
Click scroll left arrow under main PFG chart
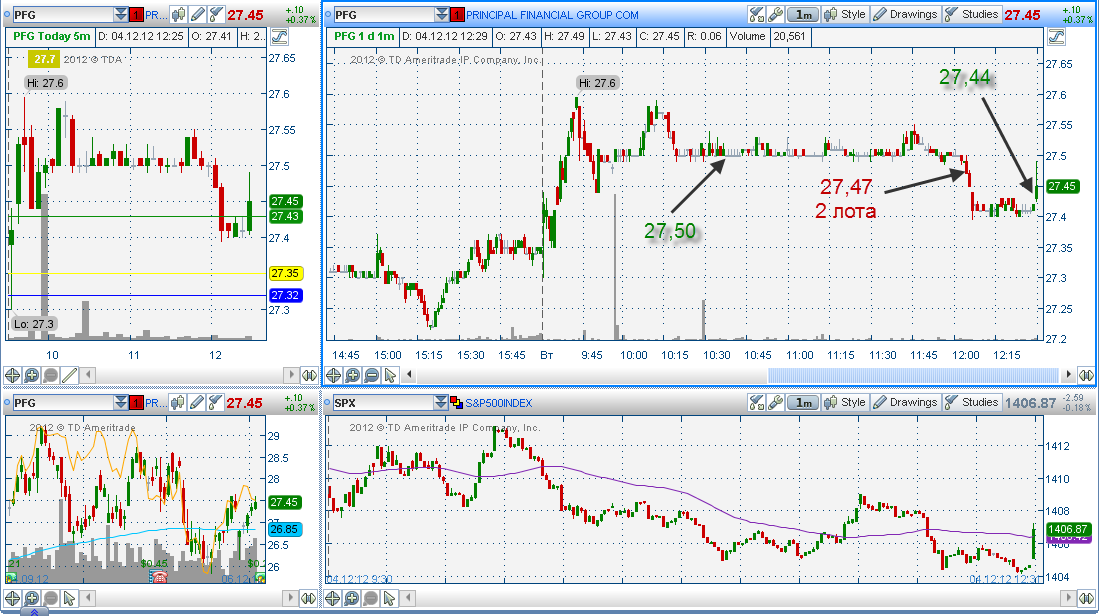pyautogui.click(x=409, y=375)
